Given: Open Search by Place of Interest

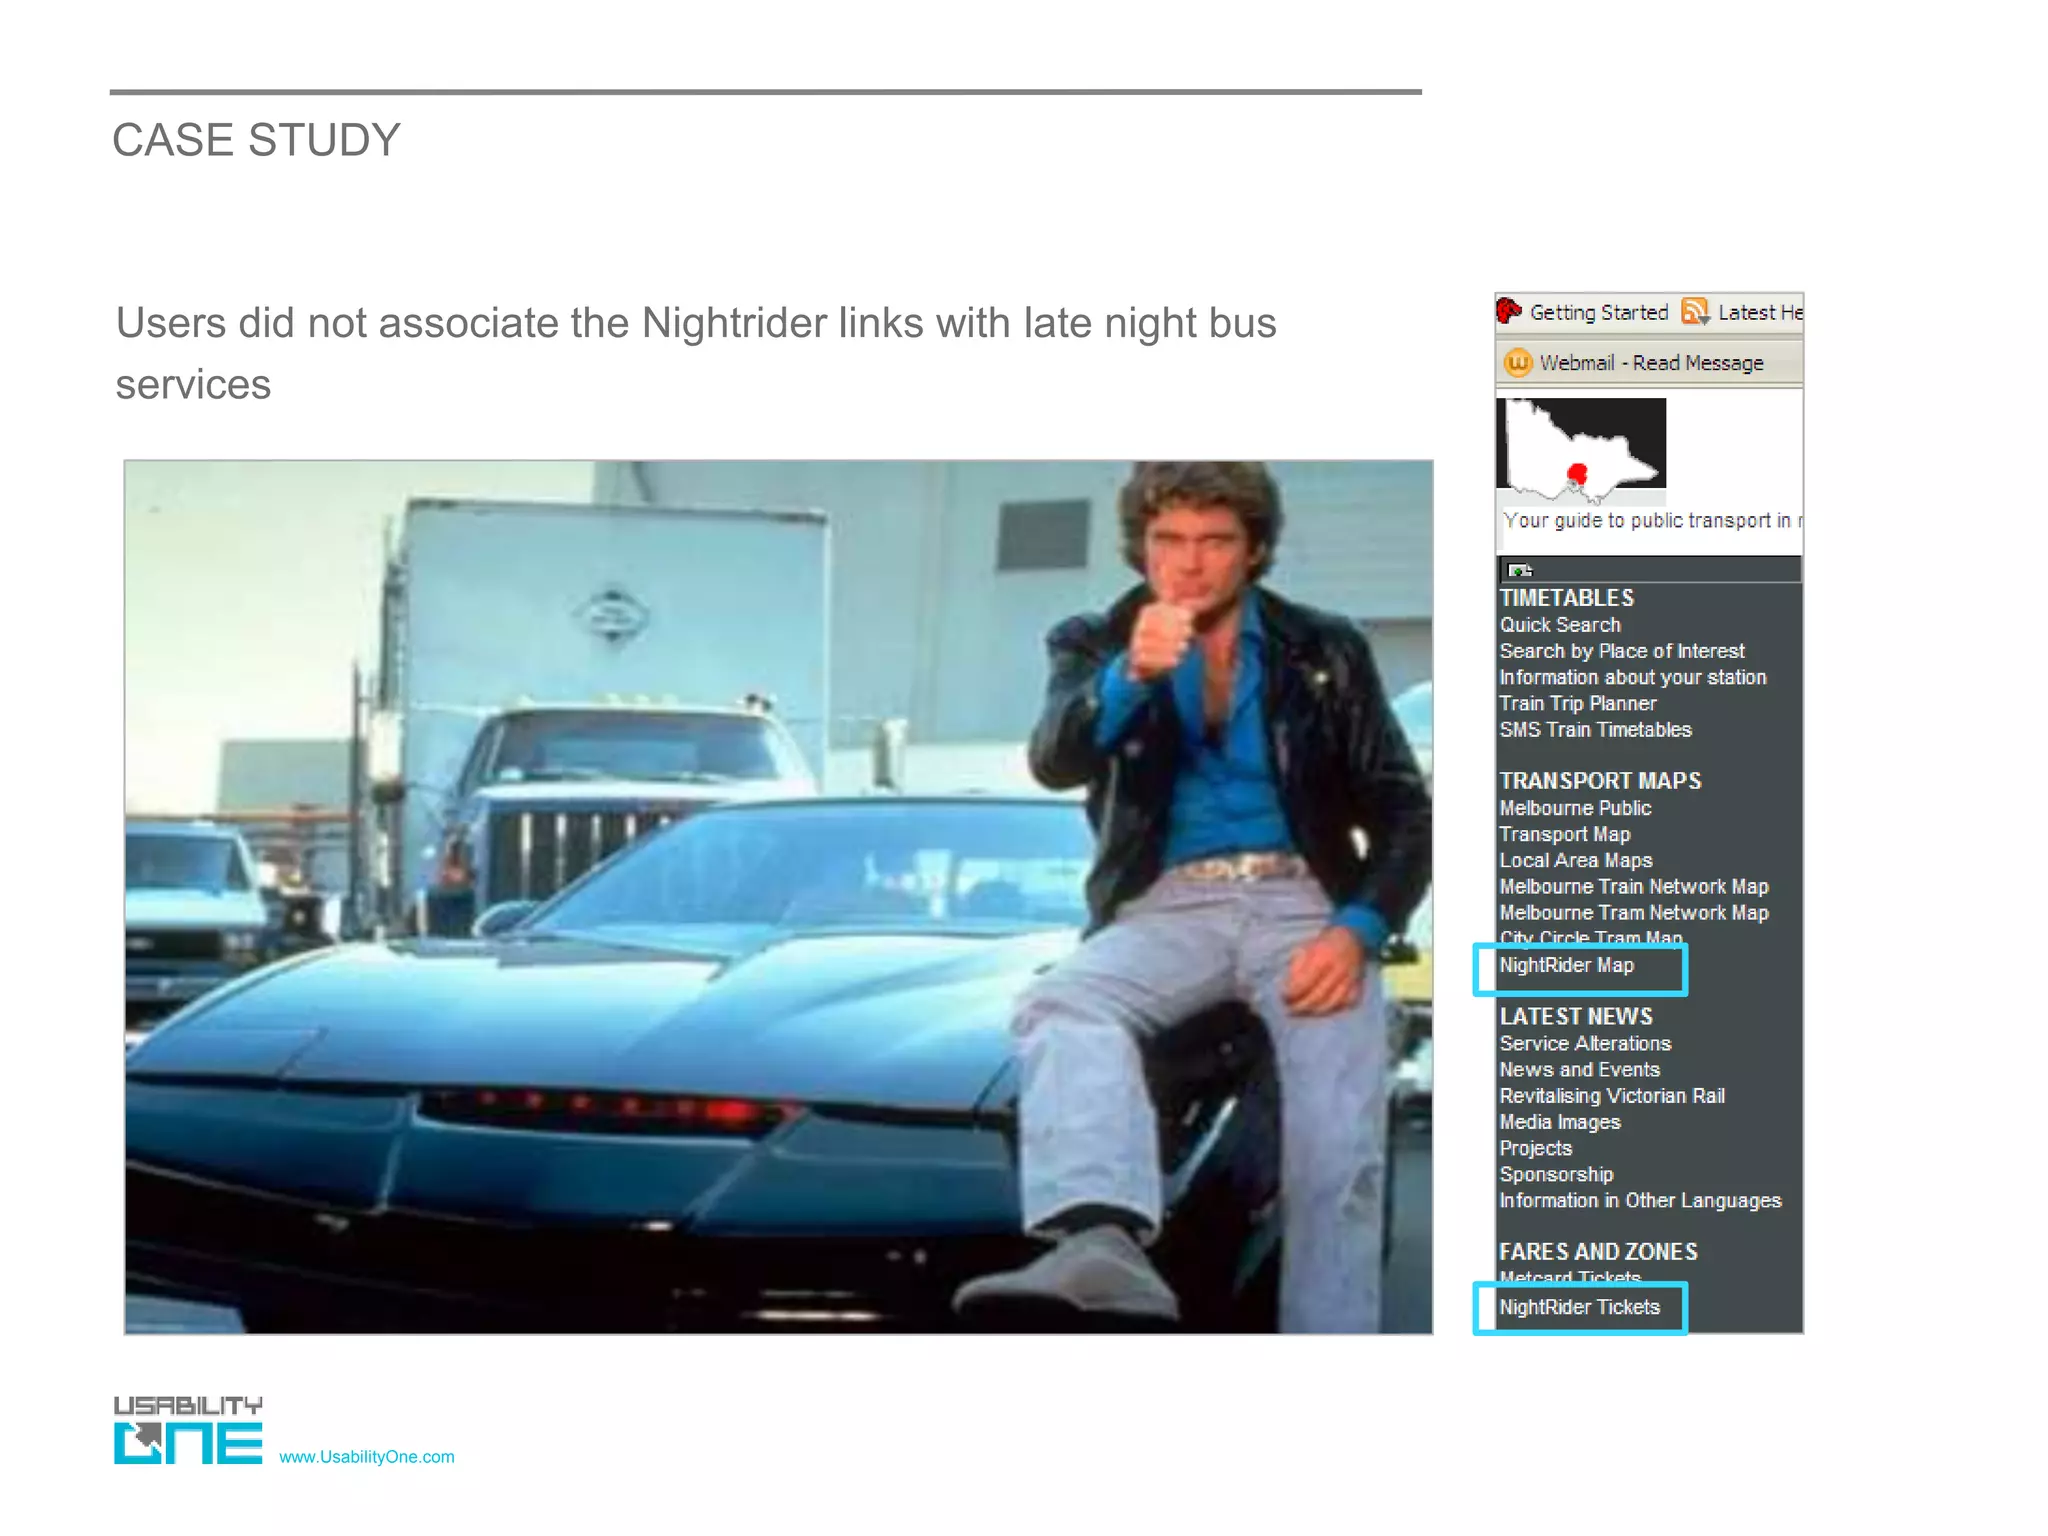Looking at the screenshot, I should [x=1622, y=651].
